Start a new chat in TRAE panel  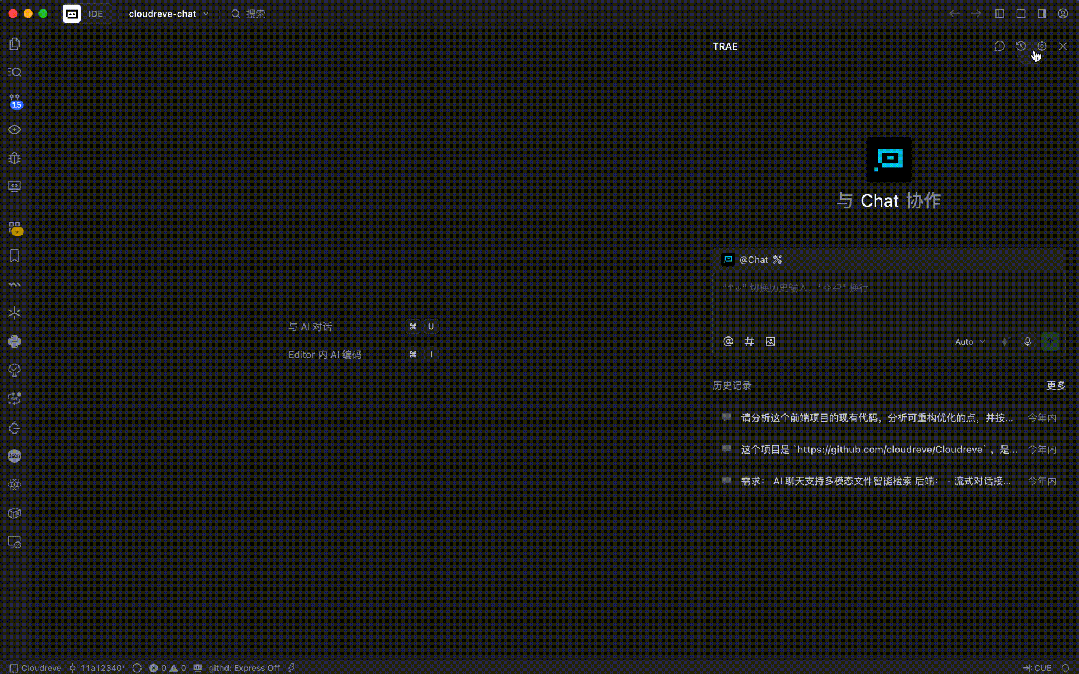point(999,46)
